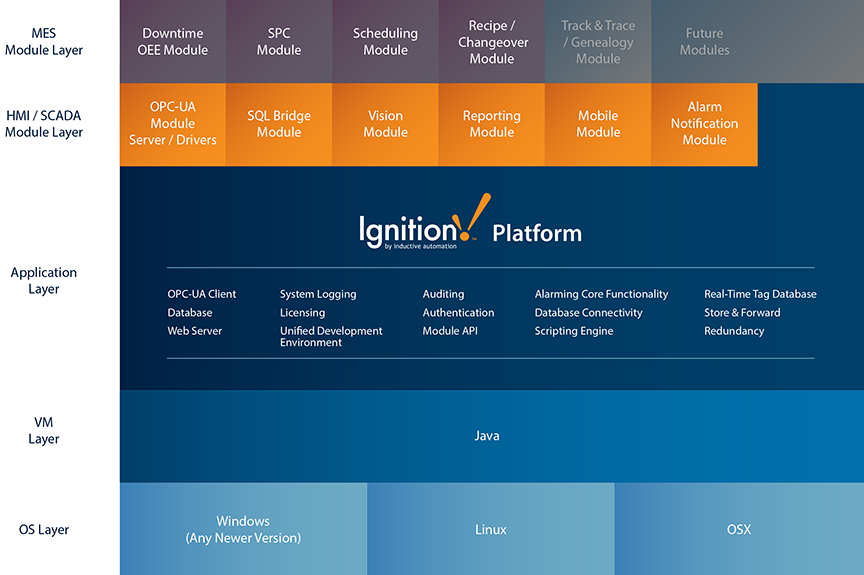This screenshot has width=864, height=575.
Task: Select the SQL Bridge Module block
Action: click(279, 124)
